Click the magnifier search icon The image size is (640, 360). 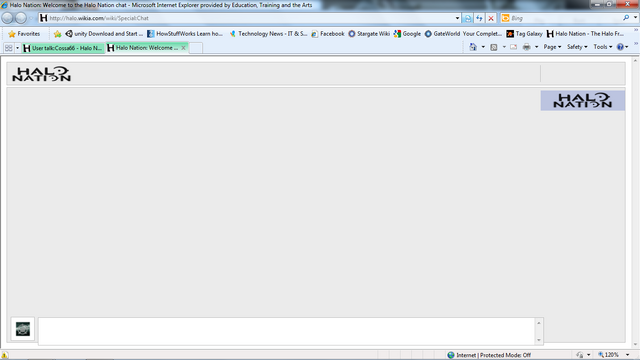(626, 18)
